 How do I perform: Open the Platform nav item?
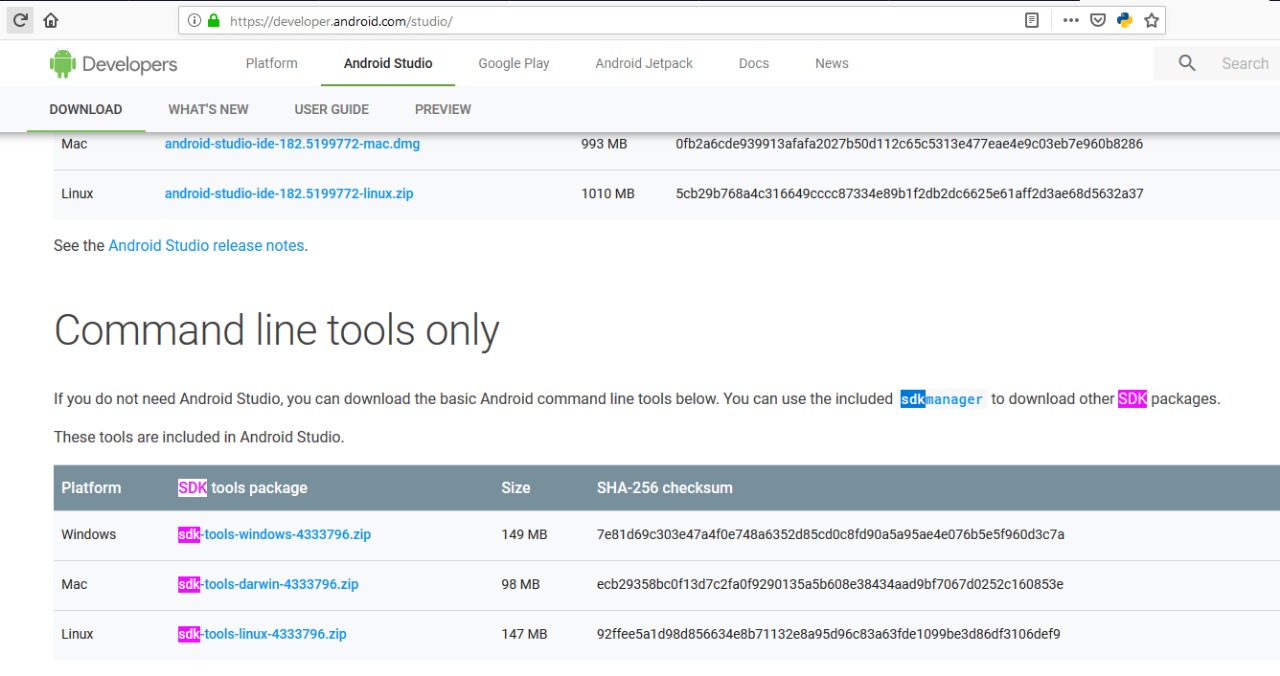point(272,63)
